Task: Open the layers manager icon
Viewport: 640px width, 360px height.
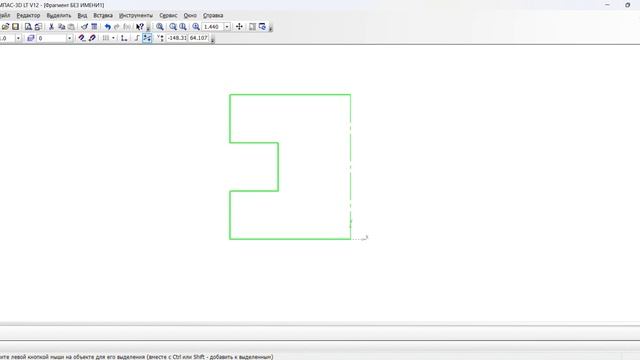Action: pos(31,38)
